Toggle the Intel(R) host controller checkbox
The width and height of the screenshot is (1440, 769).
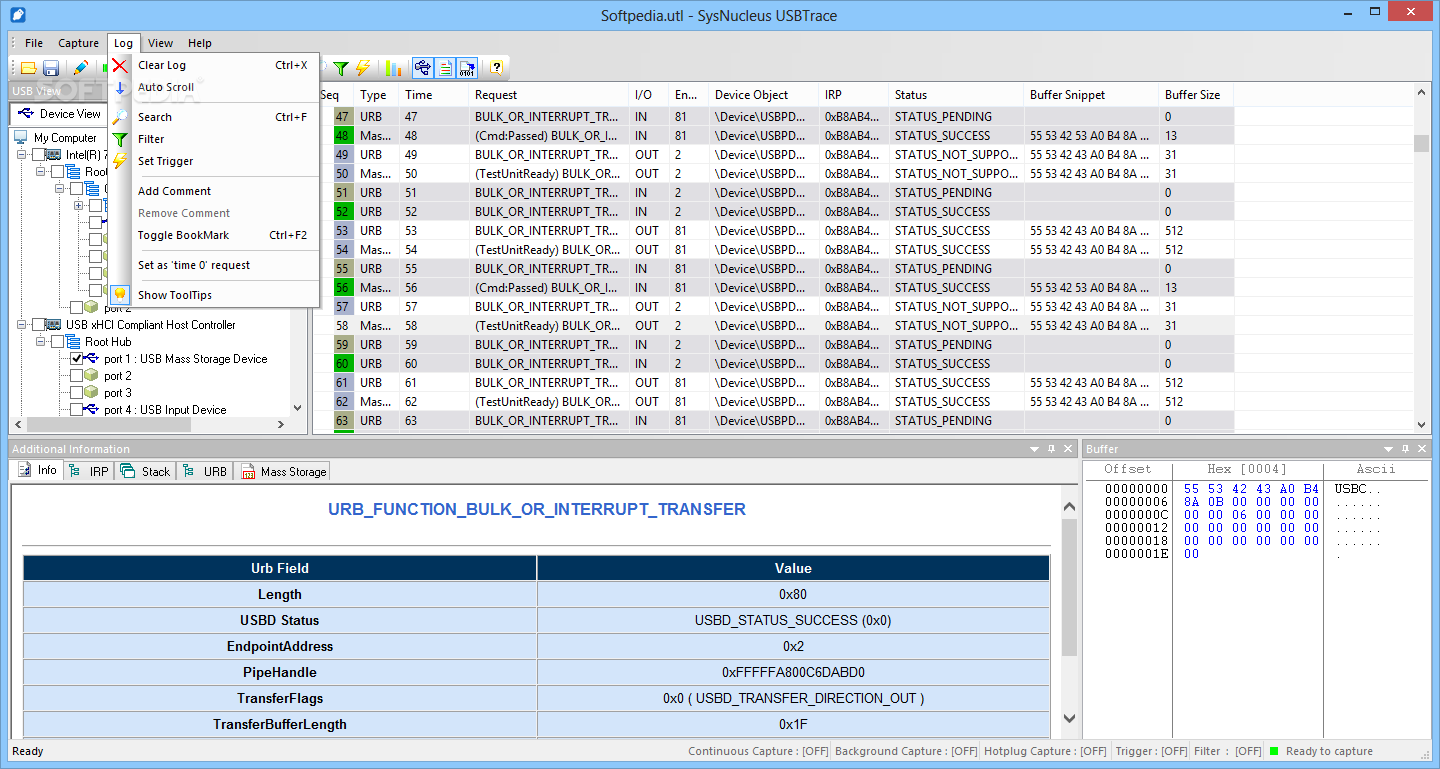point(38,155)
